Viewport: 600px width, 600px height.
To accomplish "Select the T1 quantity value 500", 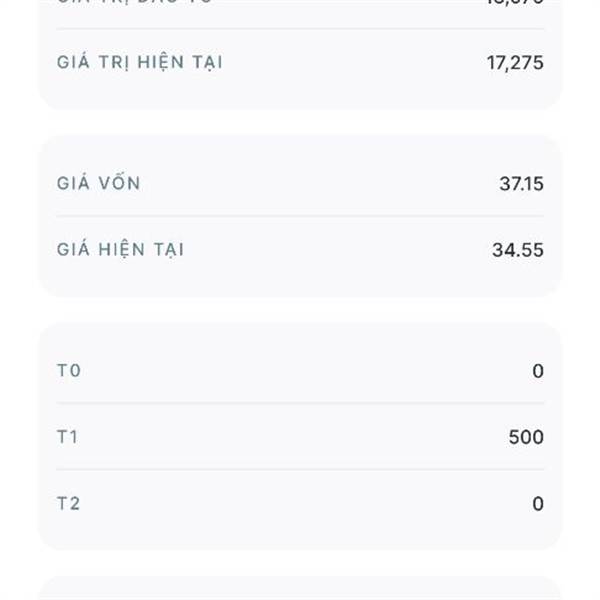I will 526,437.
